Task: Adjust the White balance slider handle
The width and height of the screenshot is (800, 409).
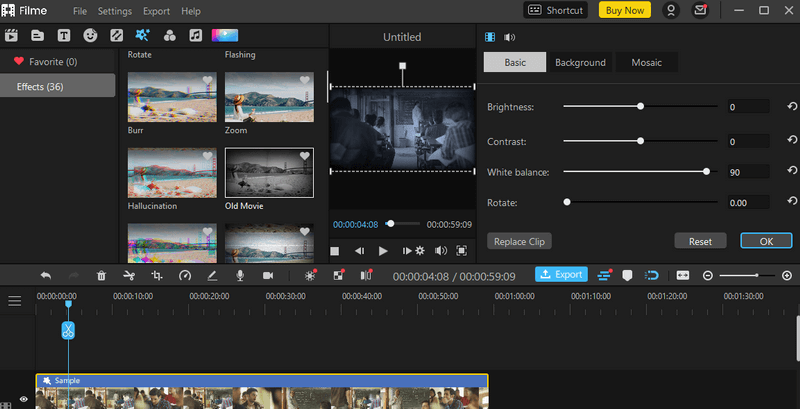Action: coord(706,171)
